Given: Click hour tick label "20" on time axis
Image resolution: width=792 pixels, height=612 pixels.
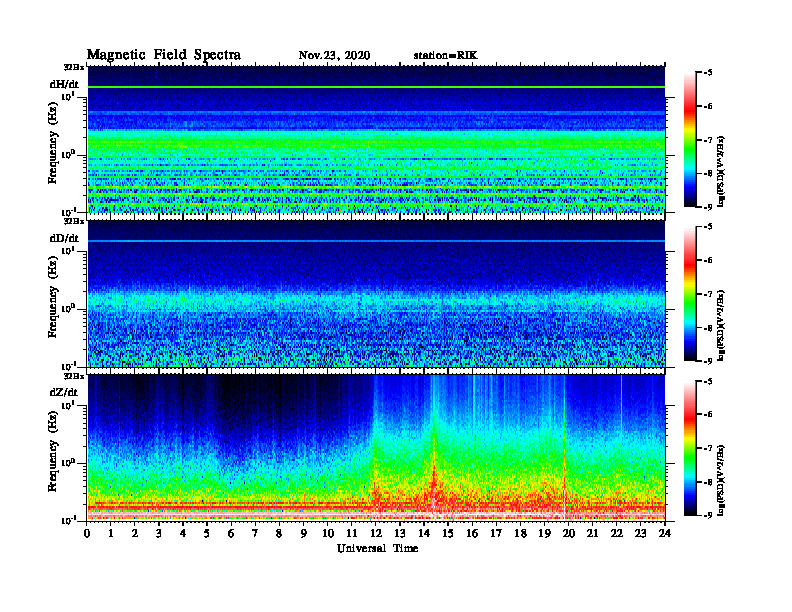Looking at the screenshot, I should [x=569, y=533].
